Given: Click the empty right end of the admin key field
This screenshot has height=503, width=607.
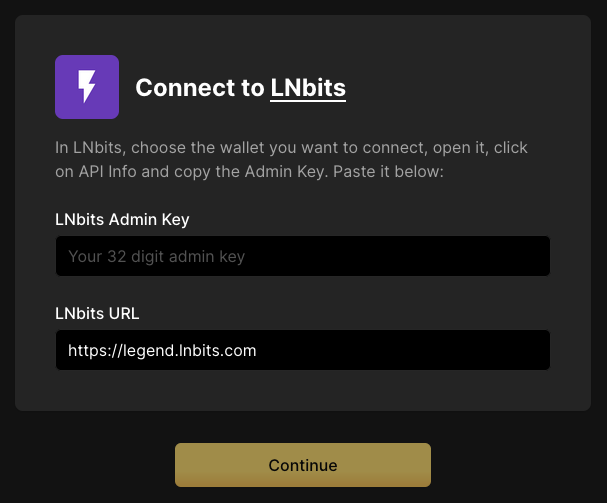Looking at the screenshot, I should (x=500, y=257).
